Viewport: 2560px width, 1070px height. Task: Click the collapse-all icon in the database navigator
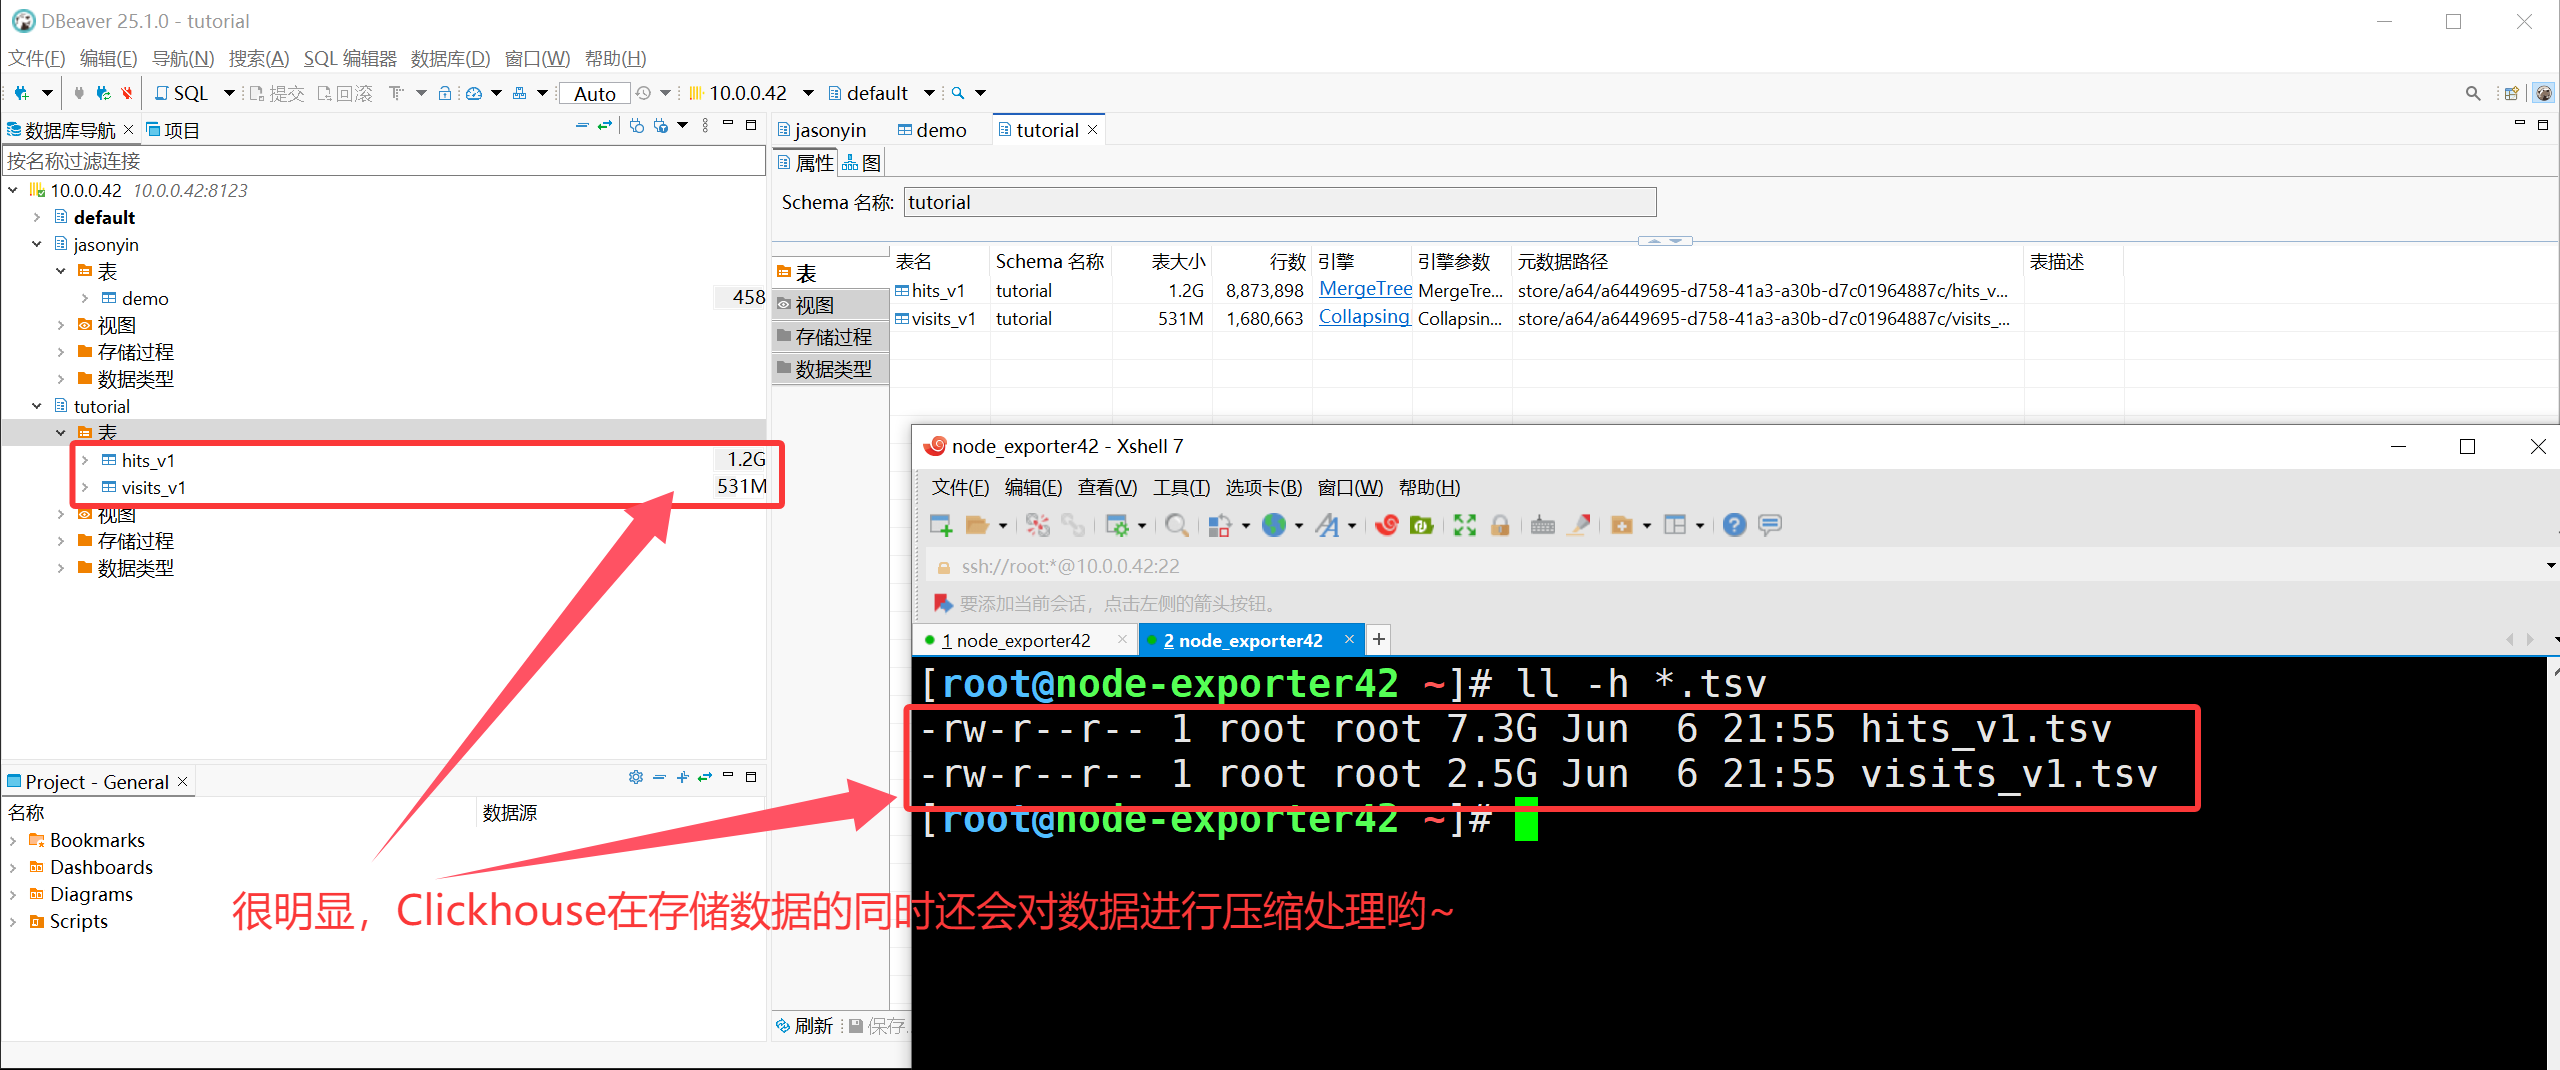[x=582, y=125]
